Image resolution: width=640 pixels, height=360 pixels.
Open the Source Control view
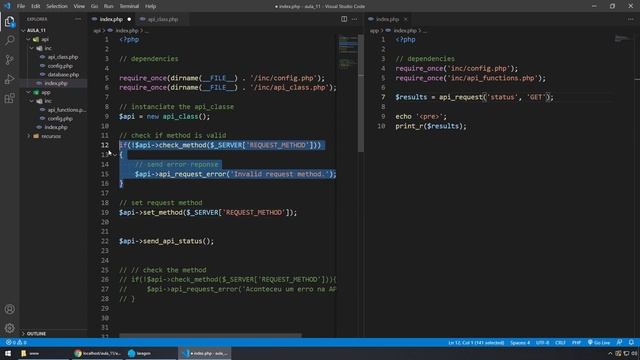point(9,60)
